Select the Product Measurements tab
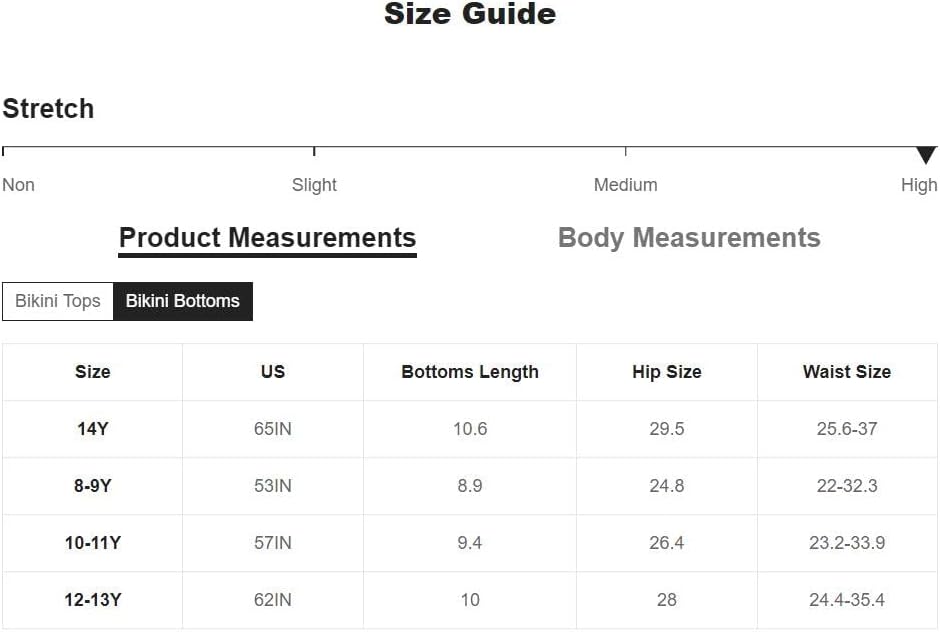Screen dimensions: 940x632 click(267, 239)
